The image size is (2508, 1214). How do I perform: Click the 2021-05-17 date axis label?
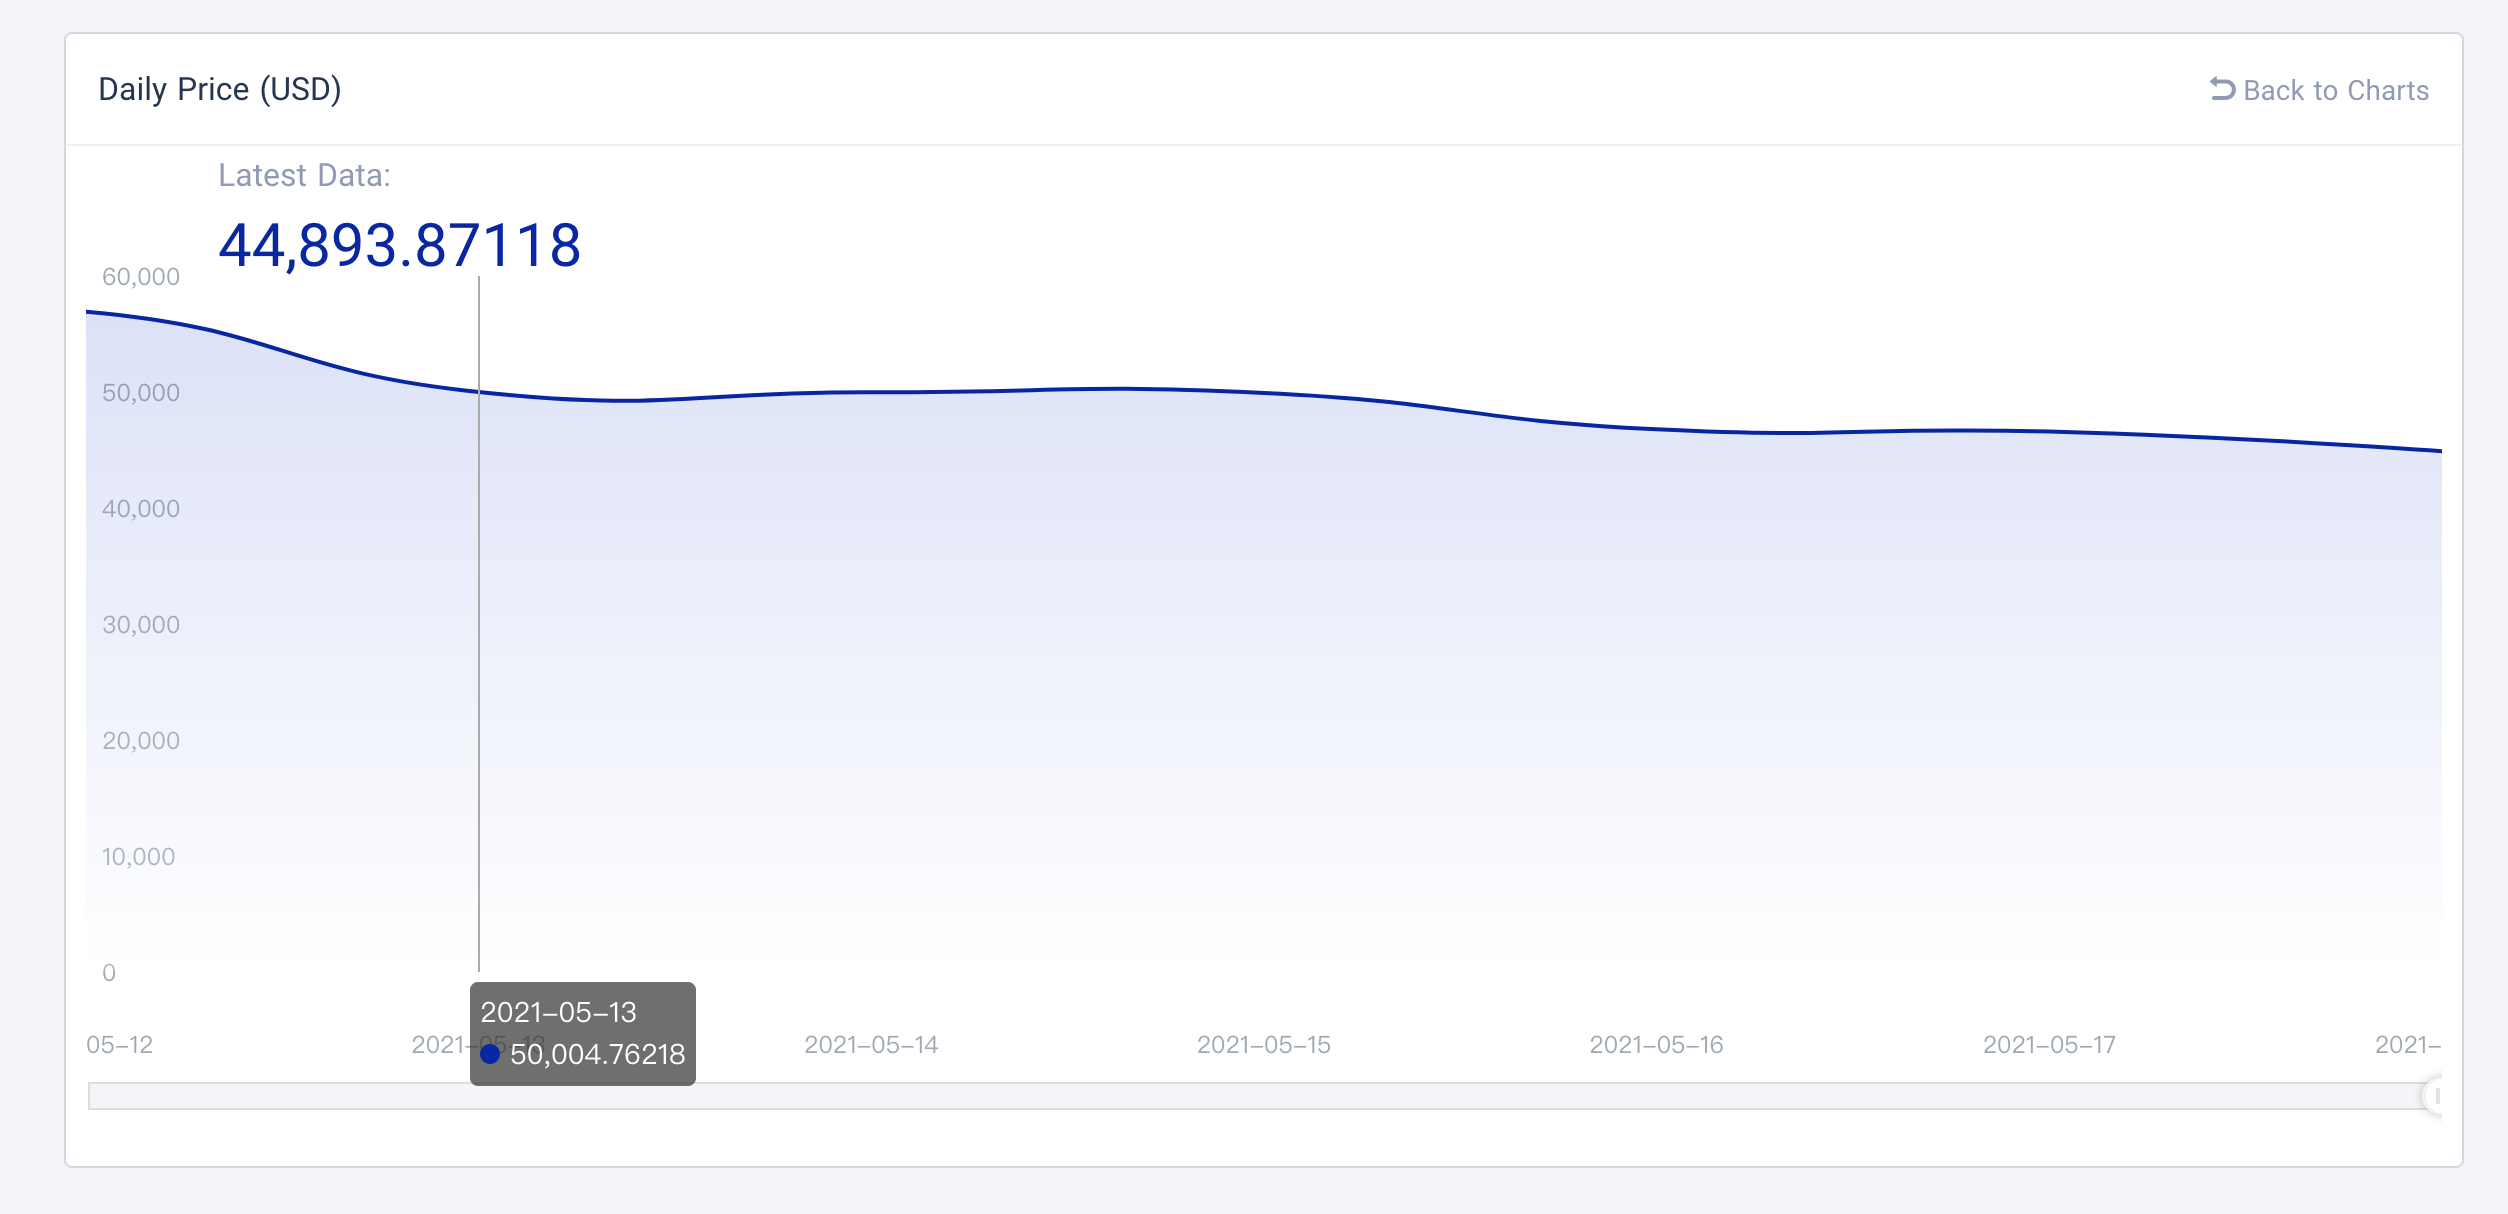click(x=2049, y=1045)
